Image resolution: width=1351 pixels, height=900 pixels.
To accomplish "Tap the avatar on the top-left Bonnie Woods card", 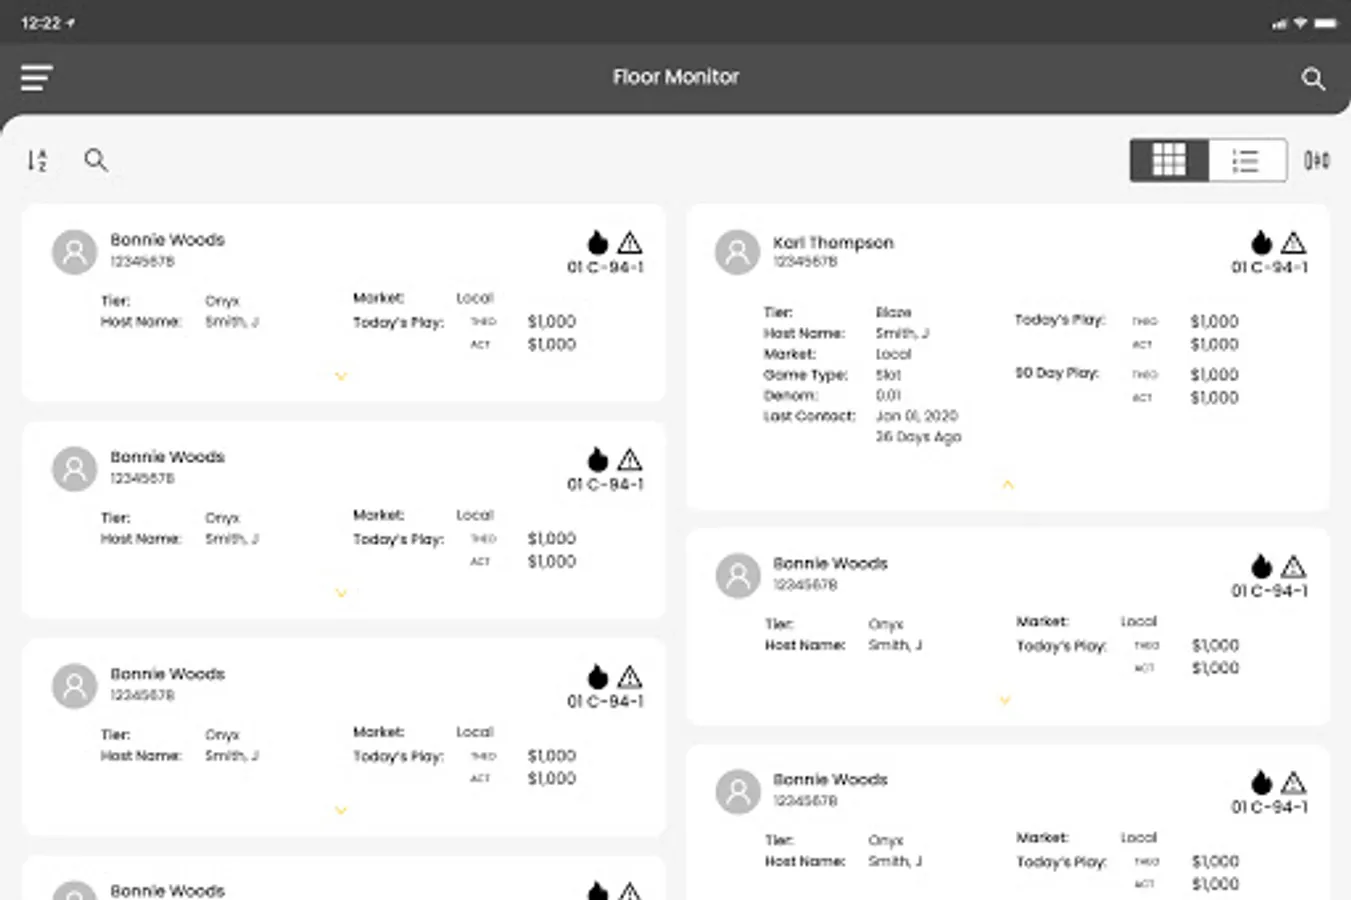I will (x=75, y=252).
